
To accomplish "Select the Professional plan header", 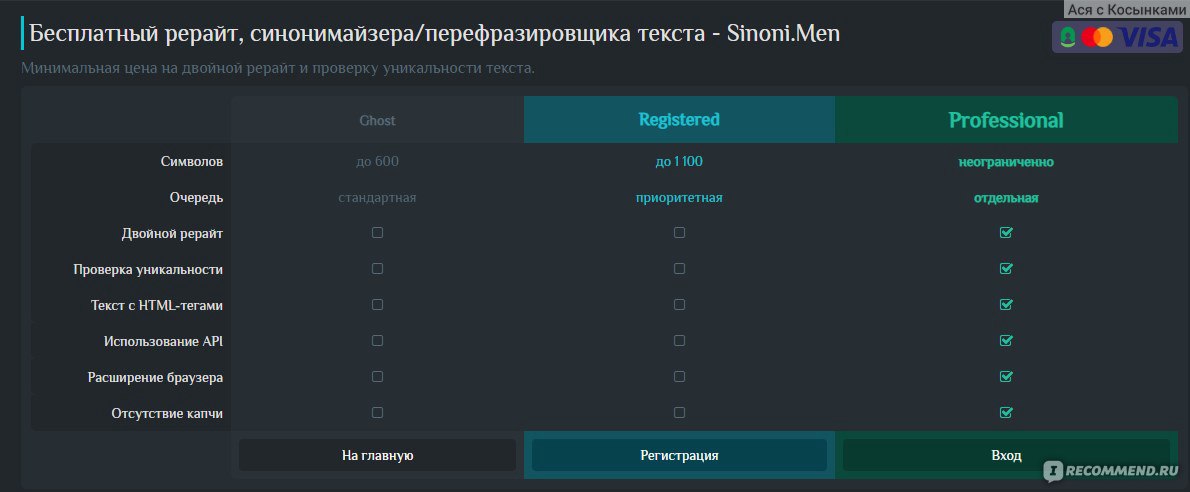I will [1006, 120].
